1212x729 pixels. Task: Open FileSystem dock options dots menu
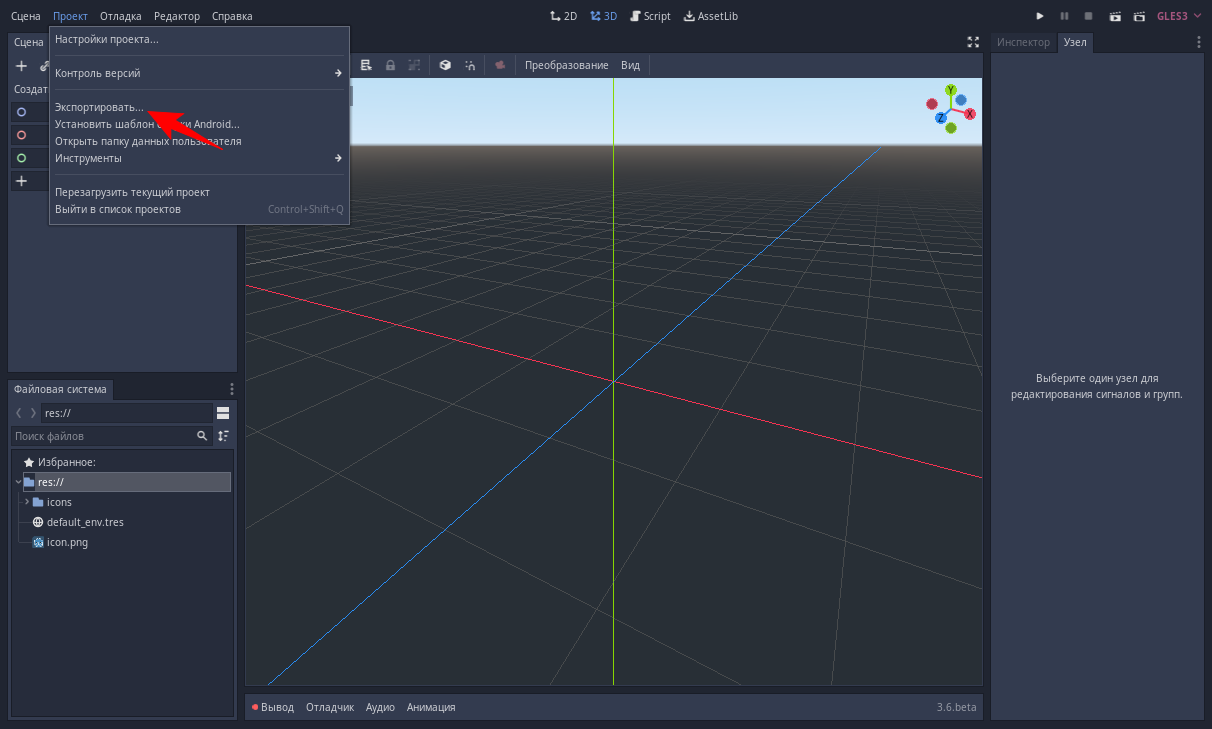(x=232, y=389)
